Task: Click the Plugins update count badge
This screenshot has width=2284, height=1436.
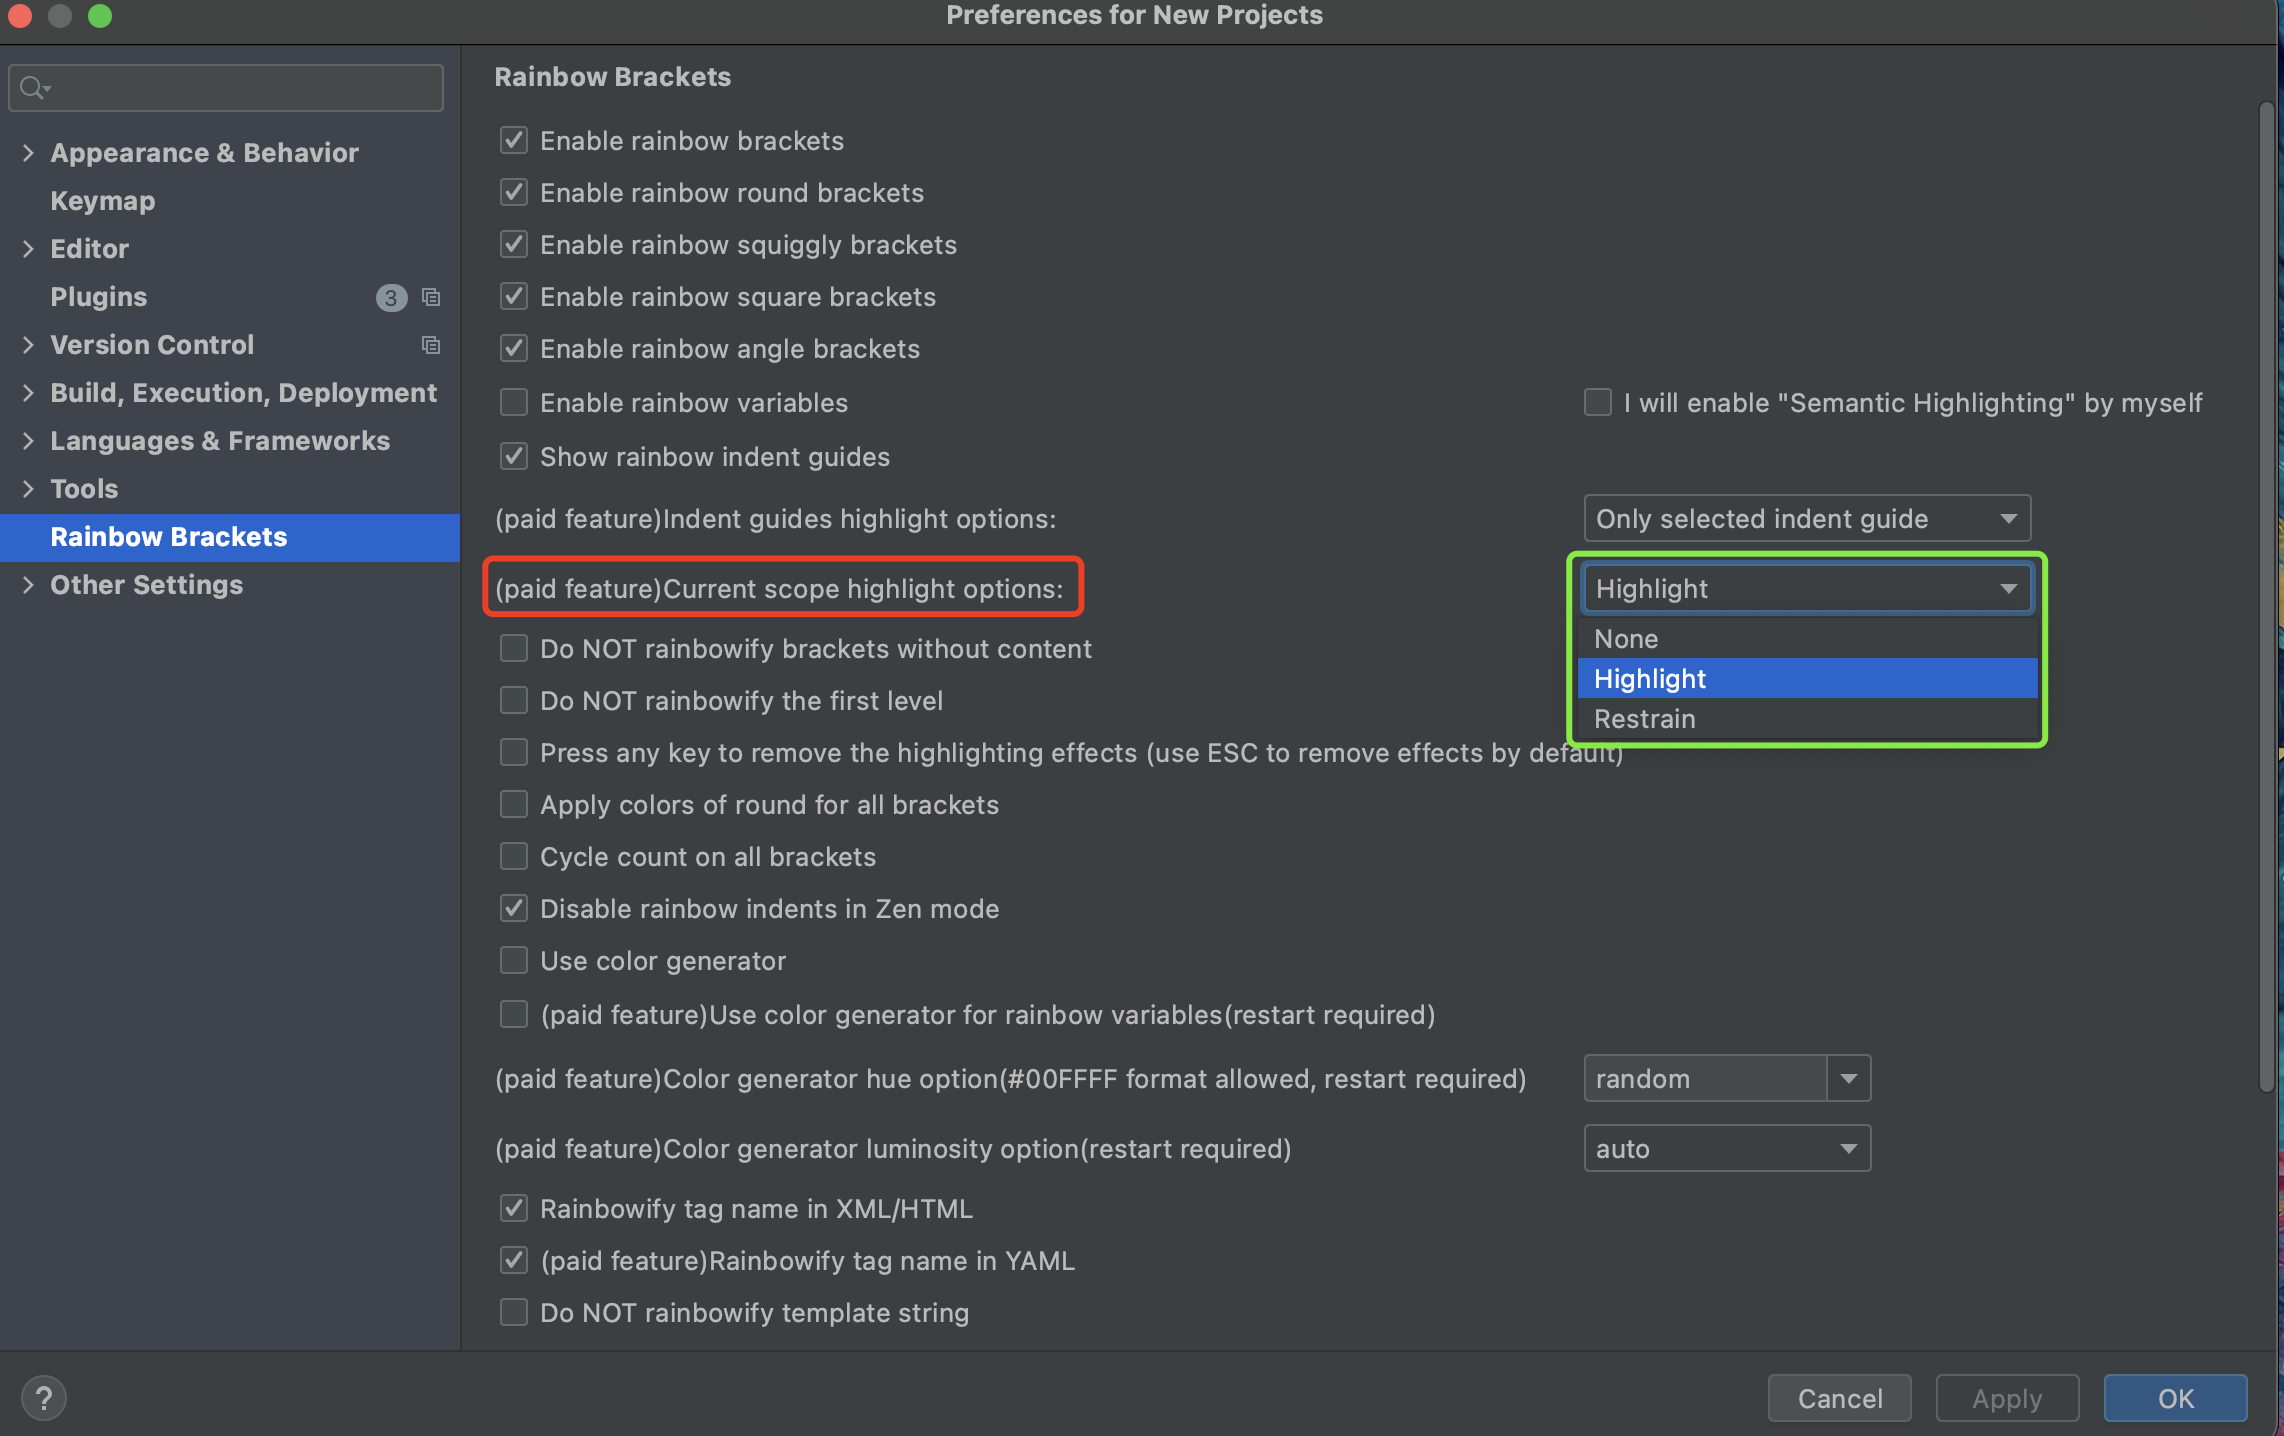Action: pyautogui.click(x=391, y=297)
